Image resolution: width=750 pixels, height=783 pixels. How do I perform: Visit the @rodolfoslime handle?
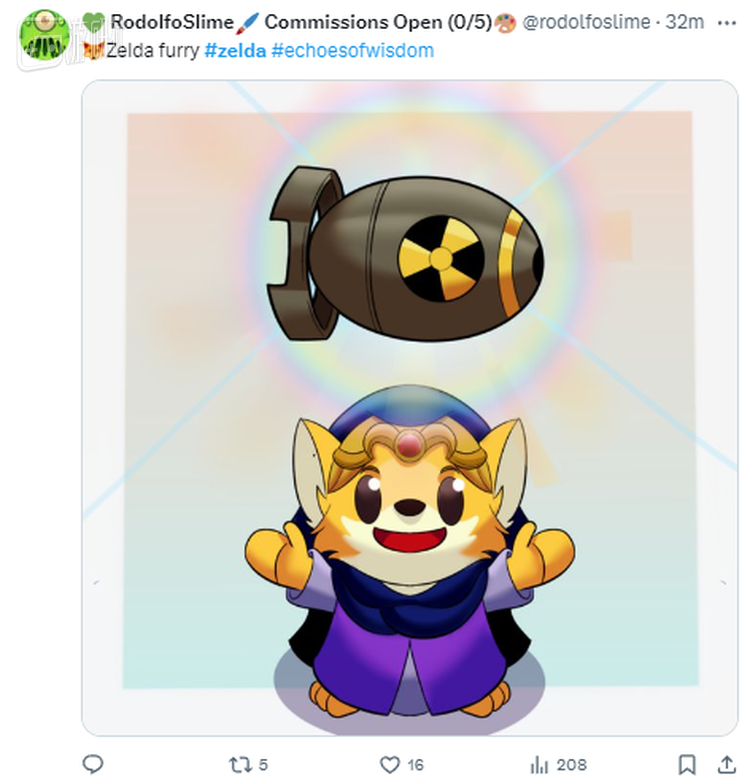click(586, 22)
